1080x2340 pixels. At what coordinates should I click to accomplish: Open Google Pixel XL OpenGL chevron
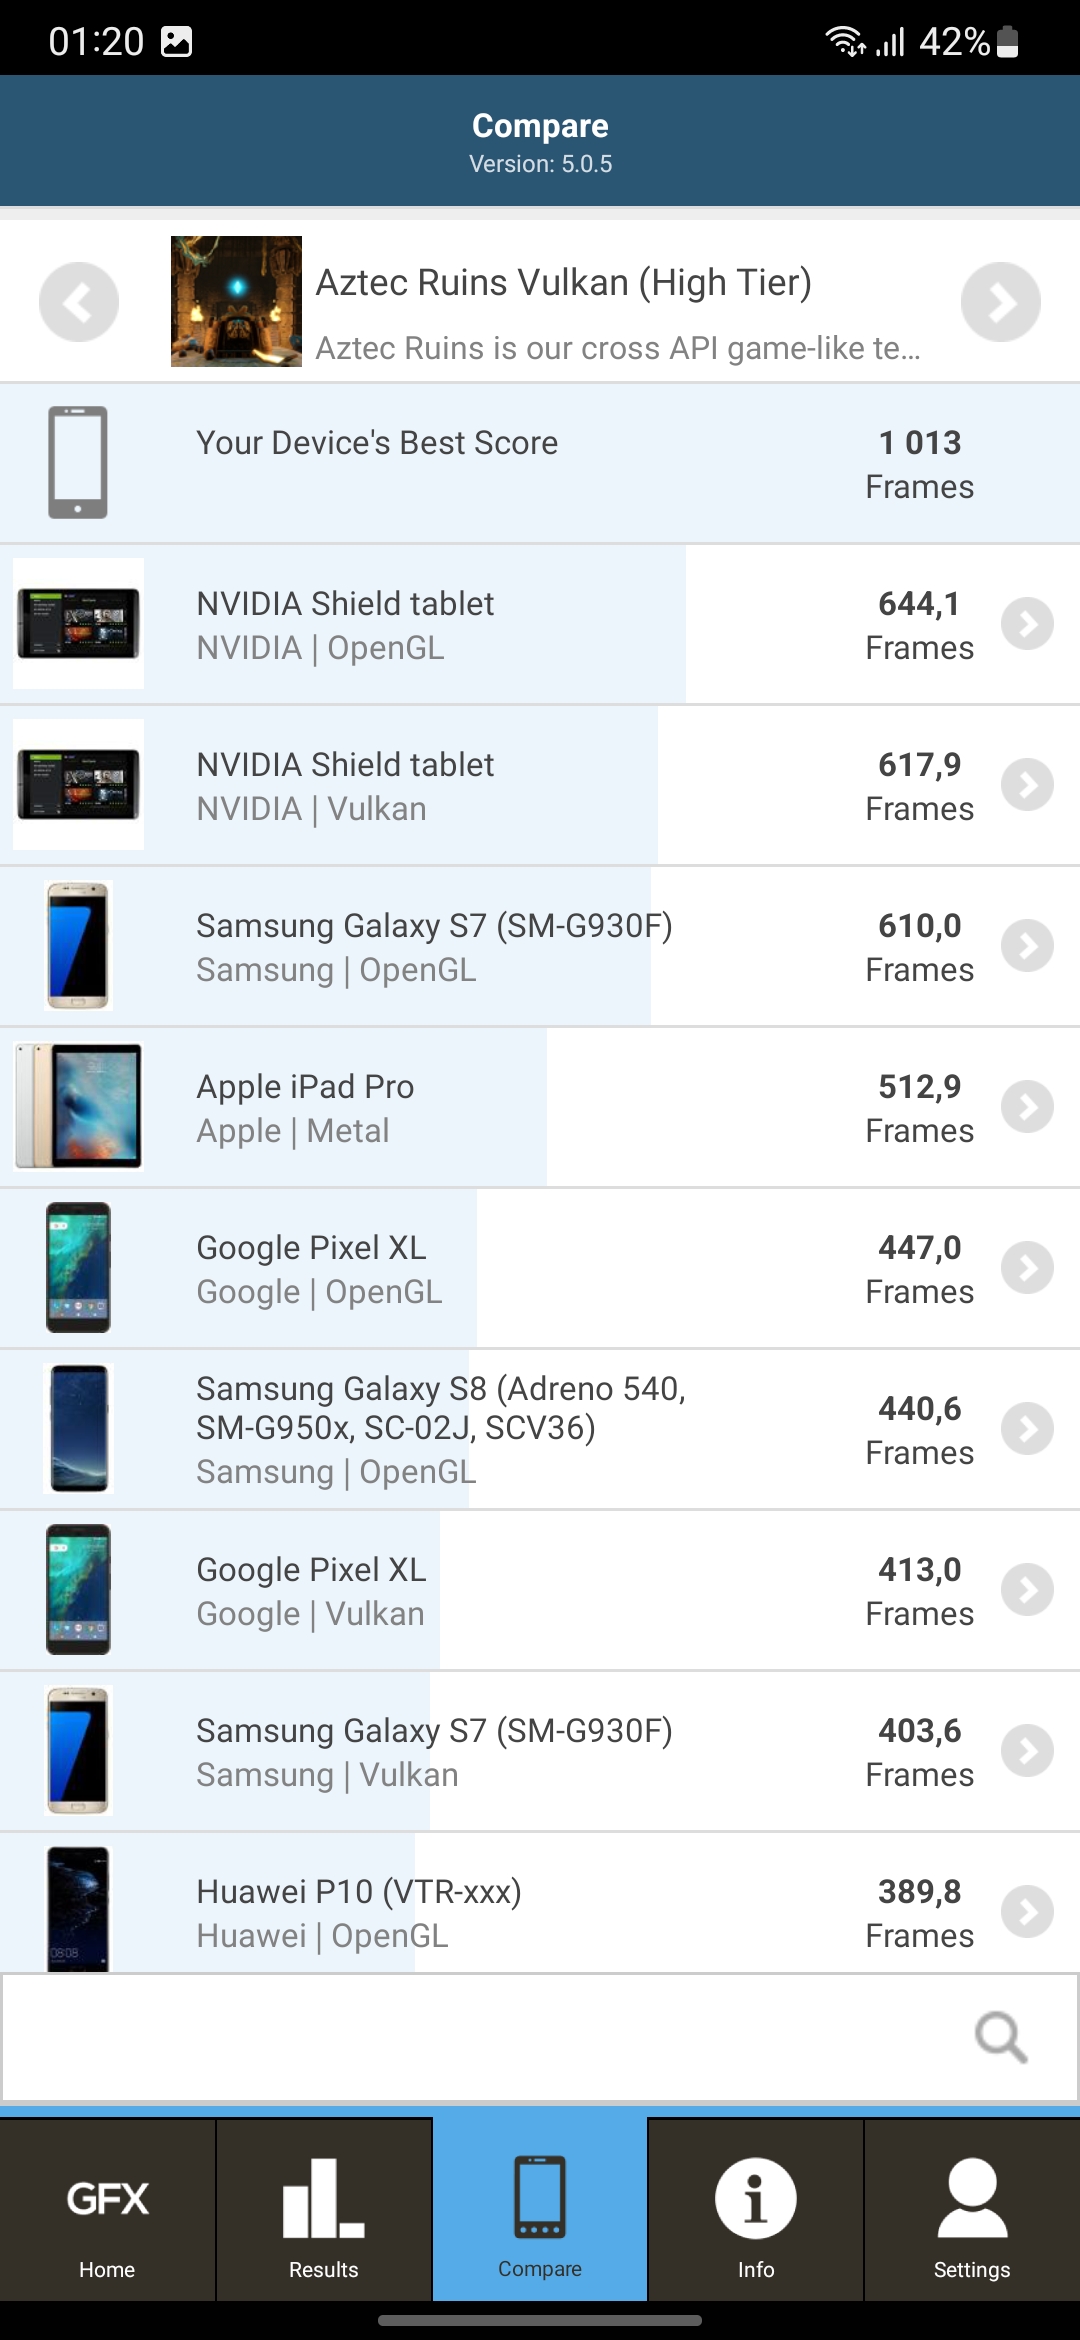coord(1028,1269)
